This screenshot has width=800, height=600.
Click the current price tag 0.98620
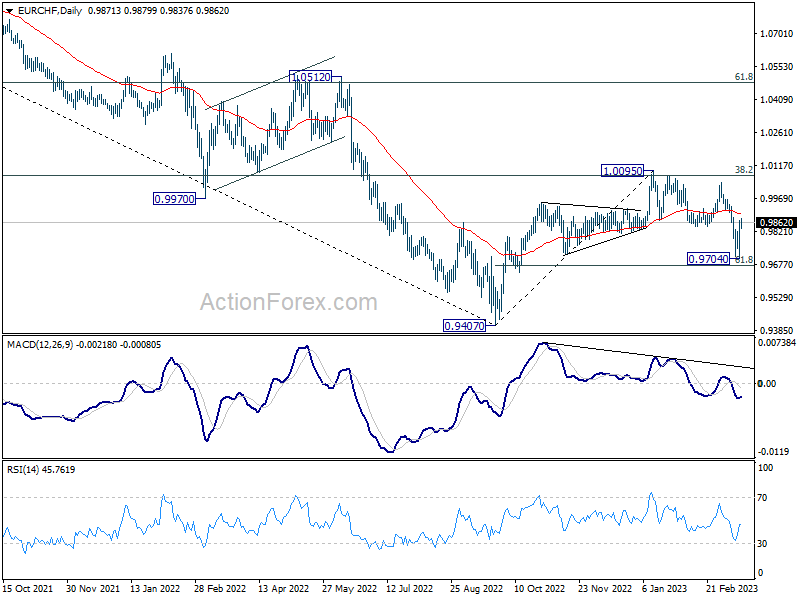point(777,222)
